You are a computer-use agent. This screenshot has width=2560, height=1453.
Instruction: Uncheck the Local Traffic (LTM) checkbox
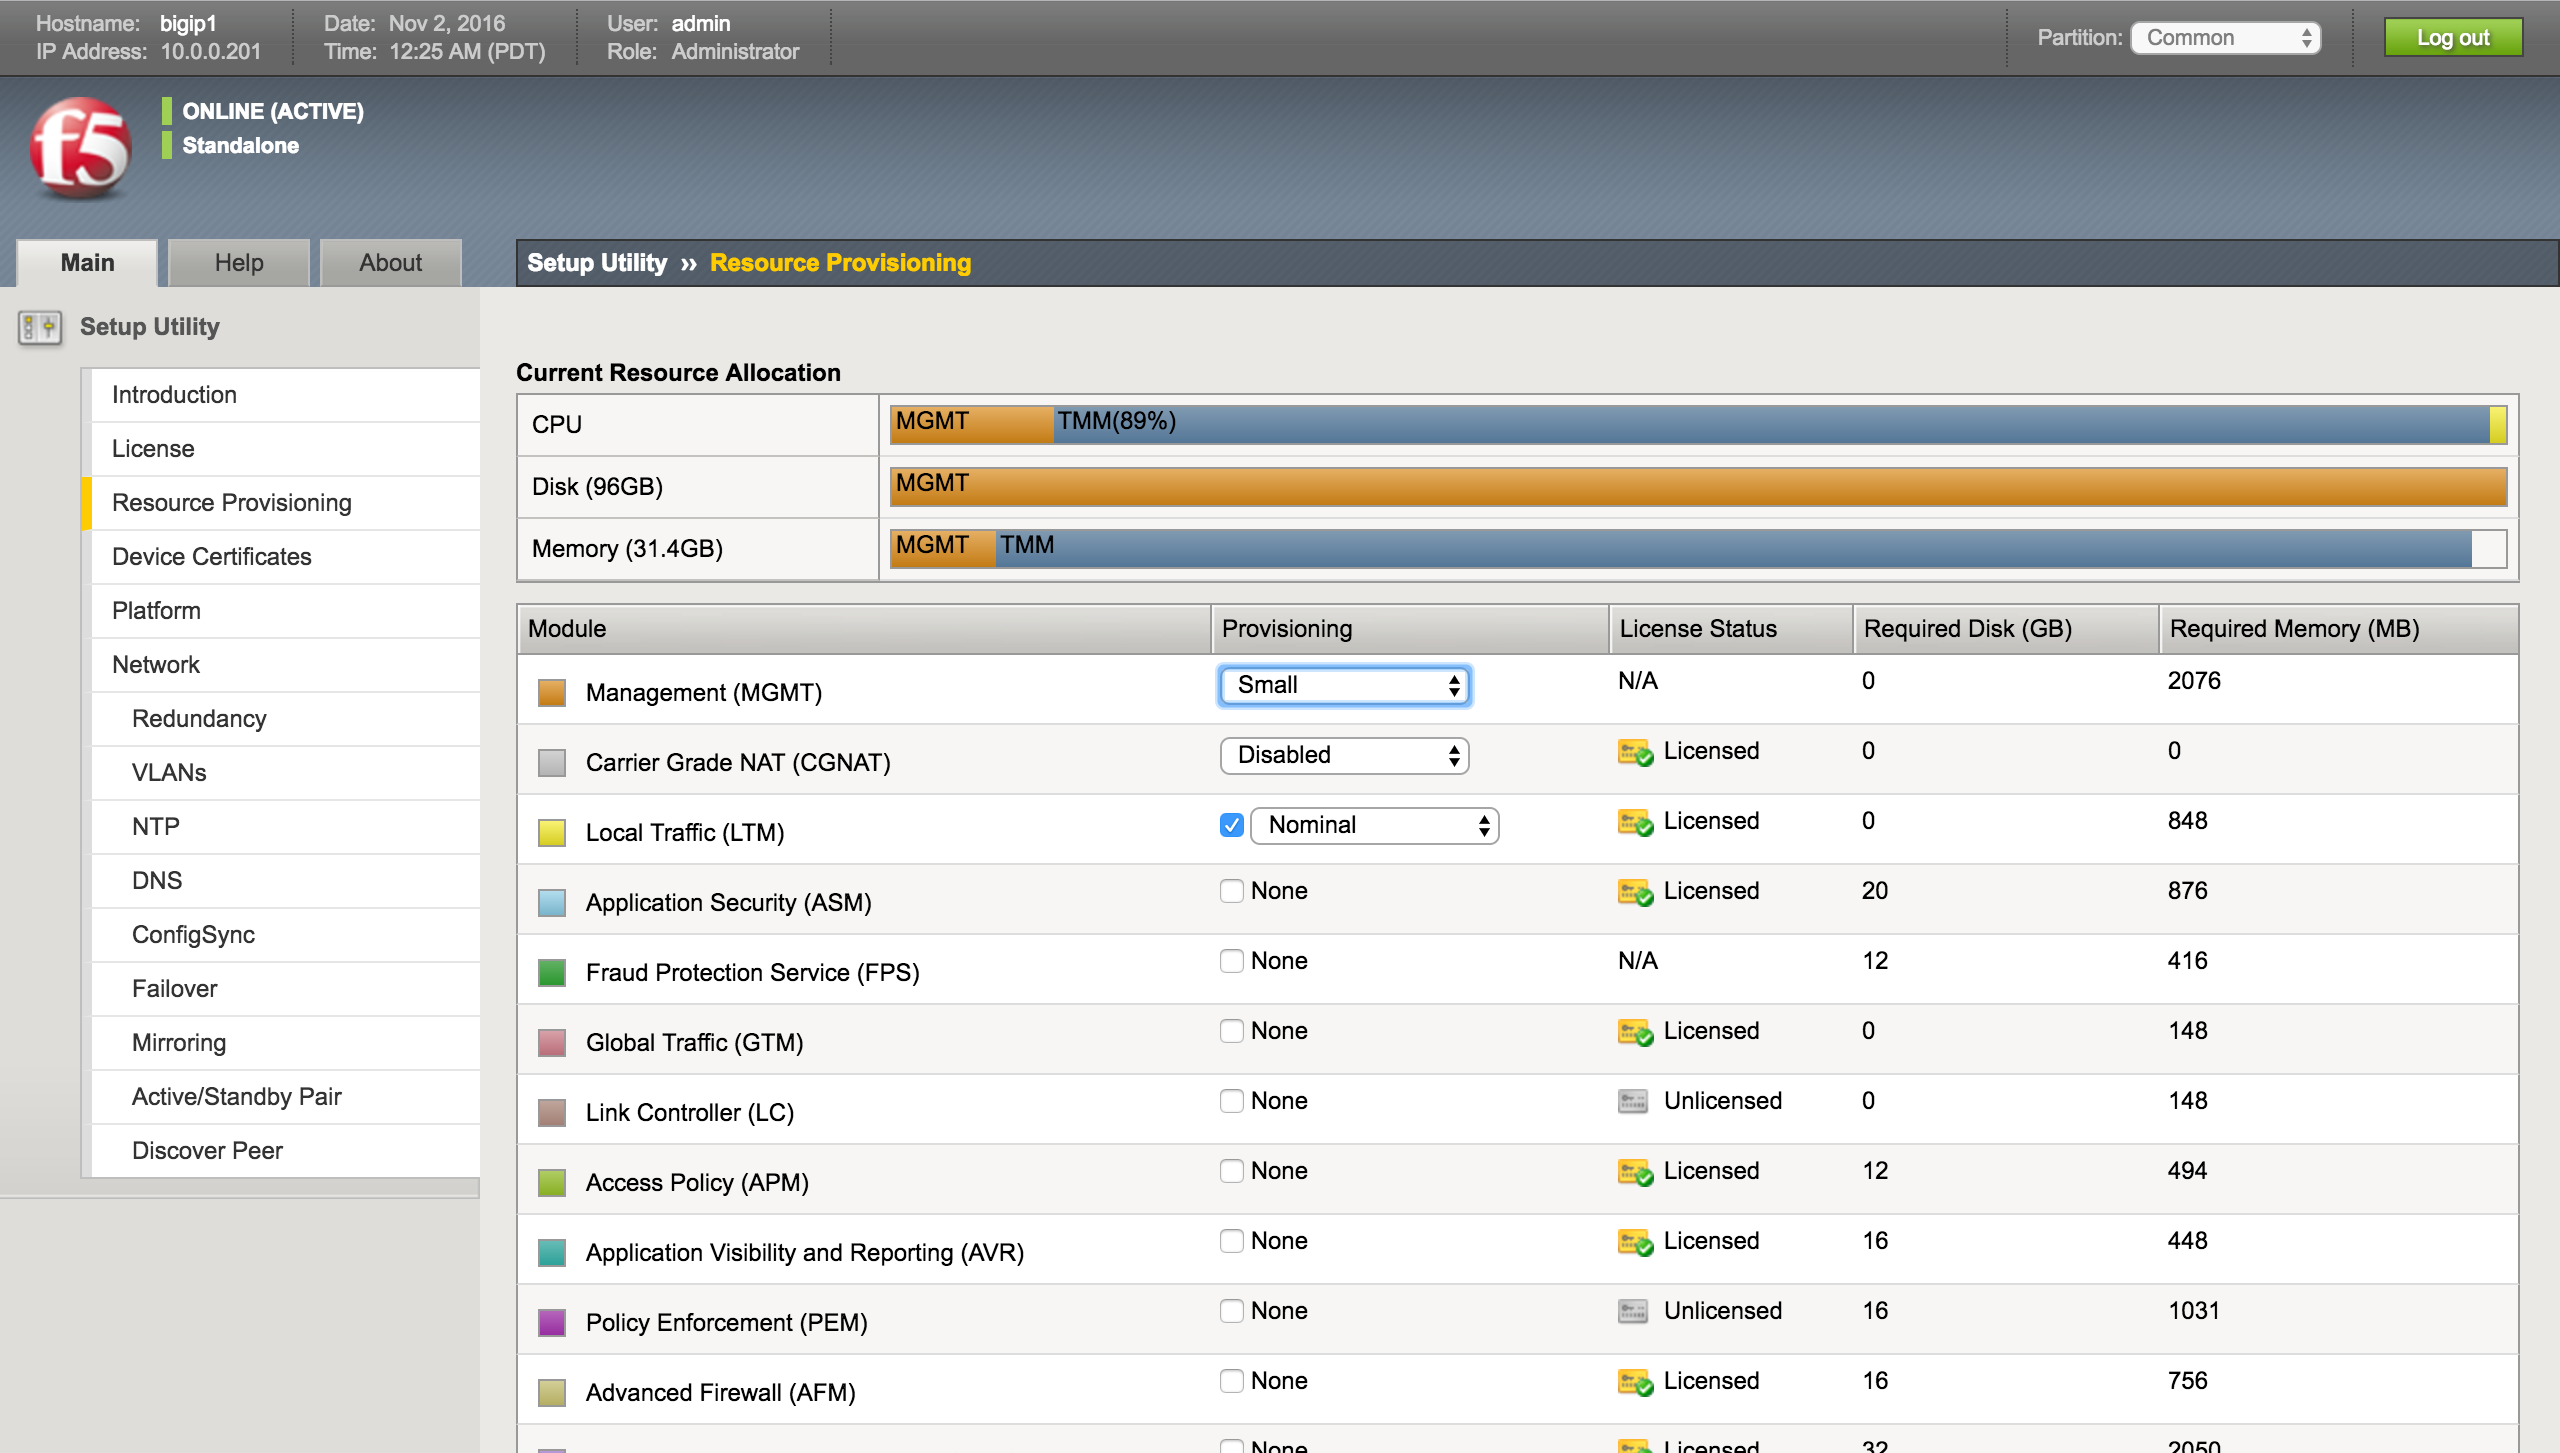click(x=1232, y=825)
